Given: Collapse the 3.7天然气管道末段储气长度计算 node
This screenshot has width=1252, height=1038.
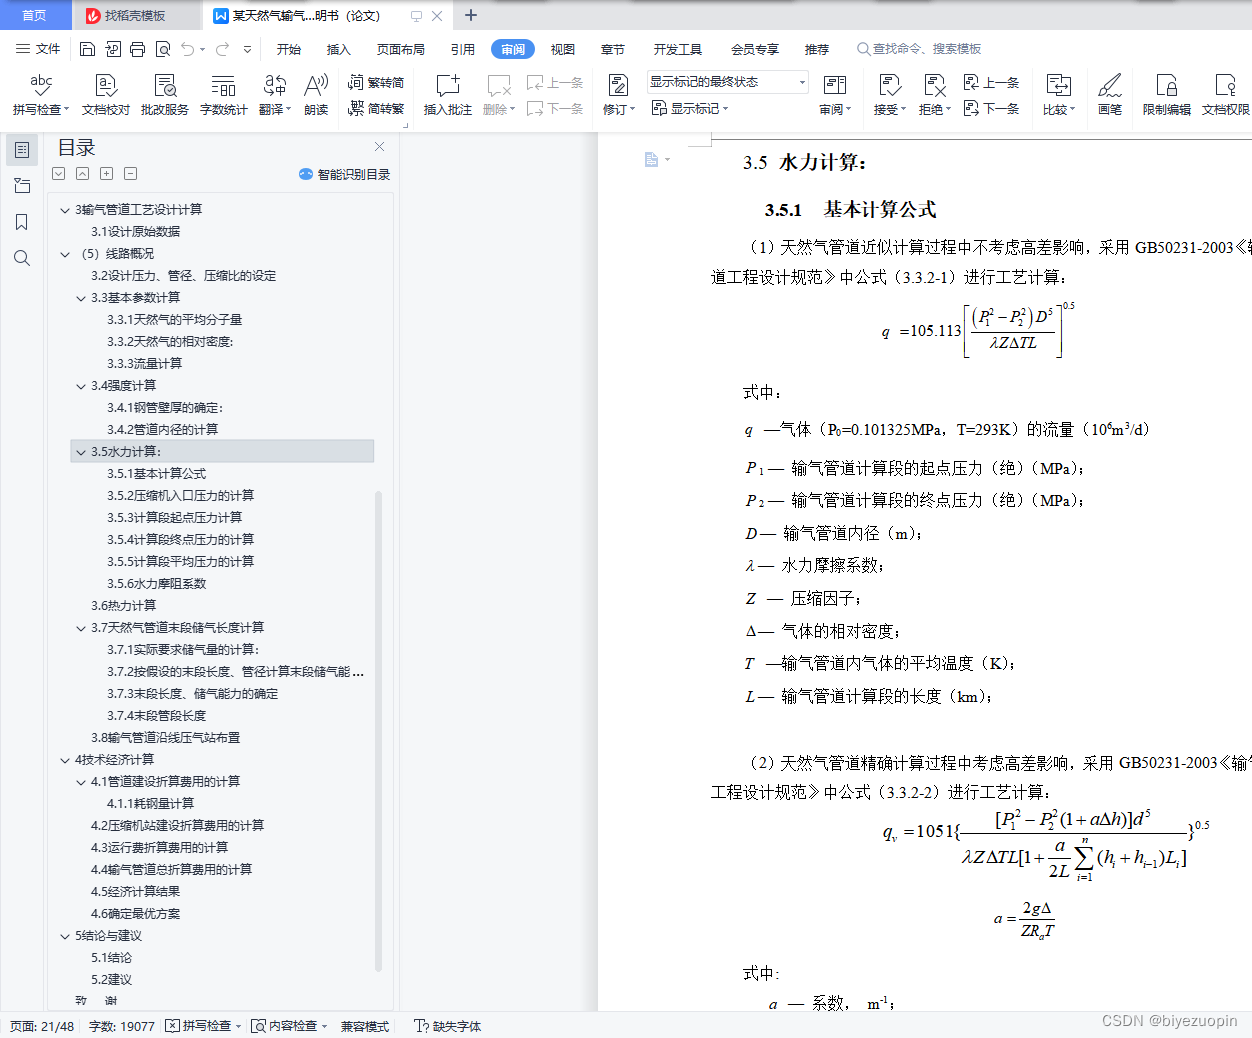Looking at the screenshot, I should (81, 628).
